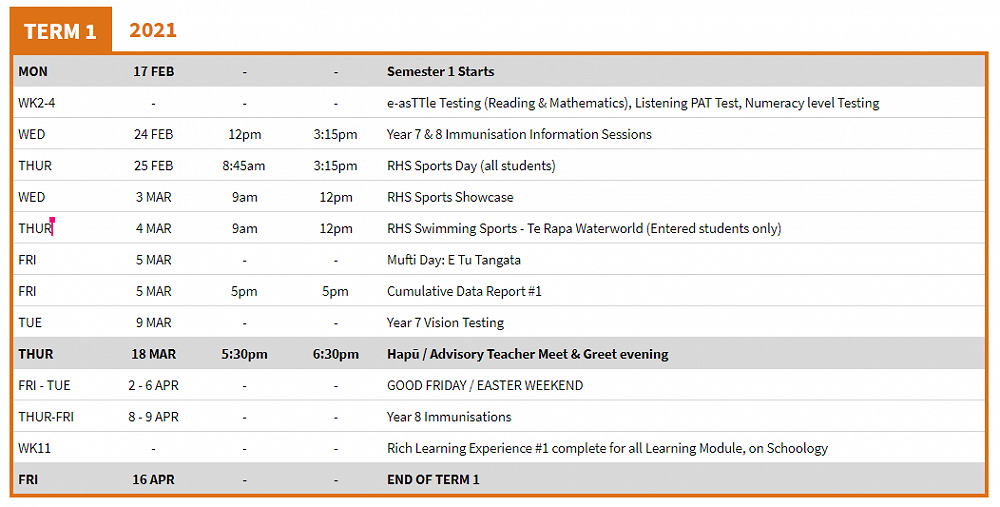Click the Year 7 Vision Testing event
This screenshot has height=507, width=1000.
point(445,323)
